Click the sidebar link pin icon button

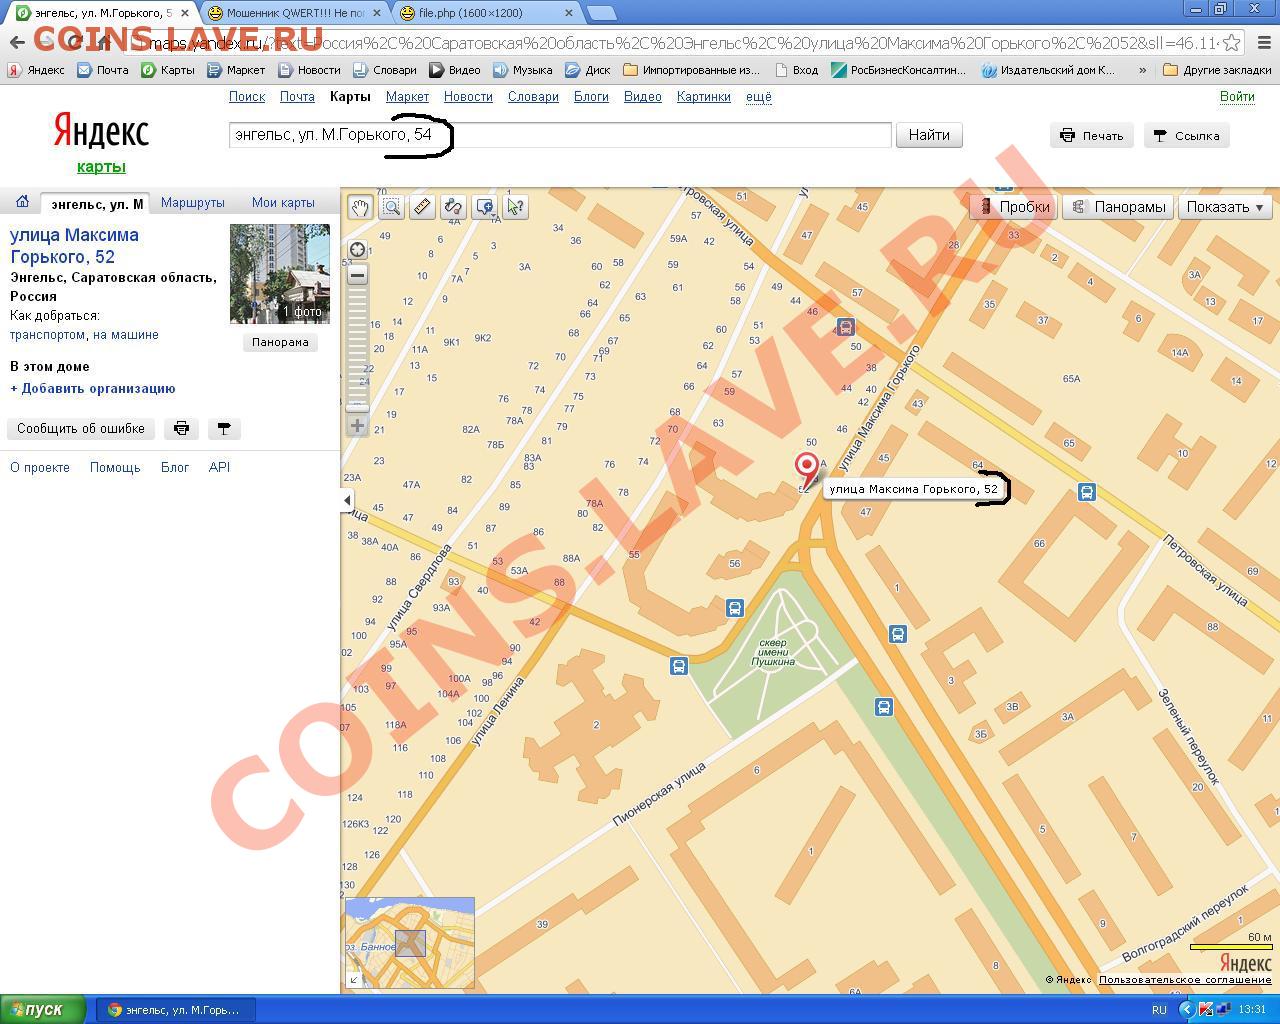coord(224,429)
